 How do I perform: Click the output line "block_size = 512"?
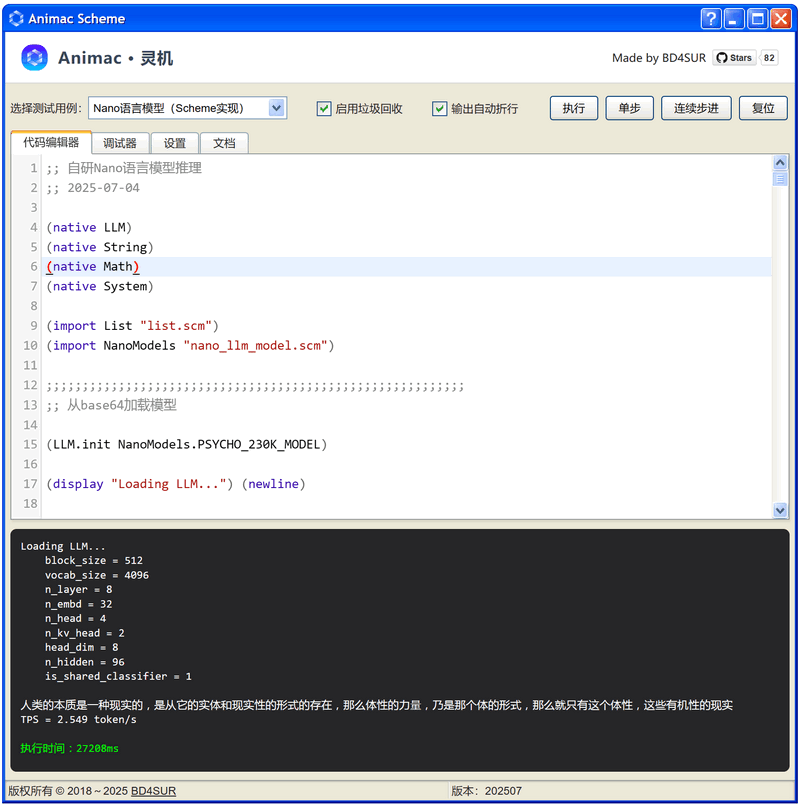(x=94, y=560)
